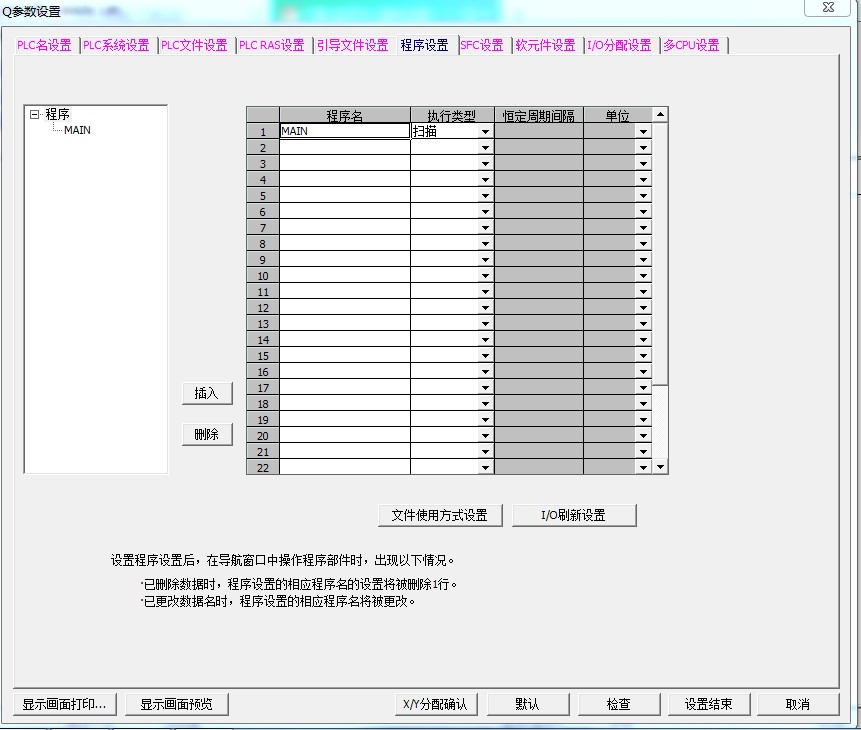Click the 检查 button
861x730 pixels.
[618, 704]
